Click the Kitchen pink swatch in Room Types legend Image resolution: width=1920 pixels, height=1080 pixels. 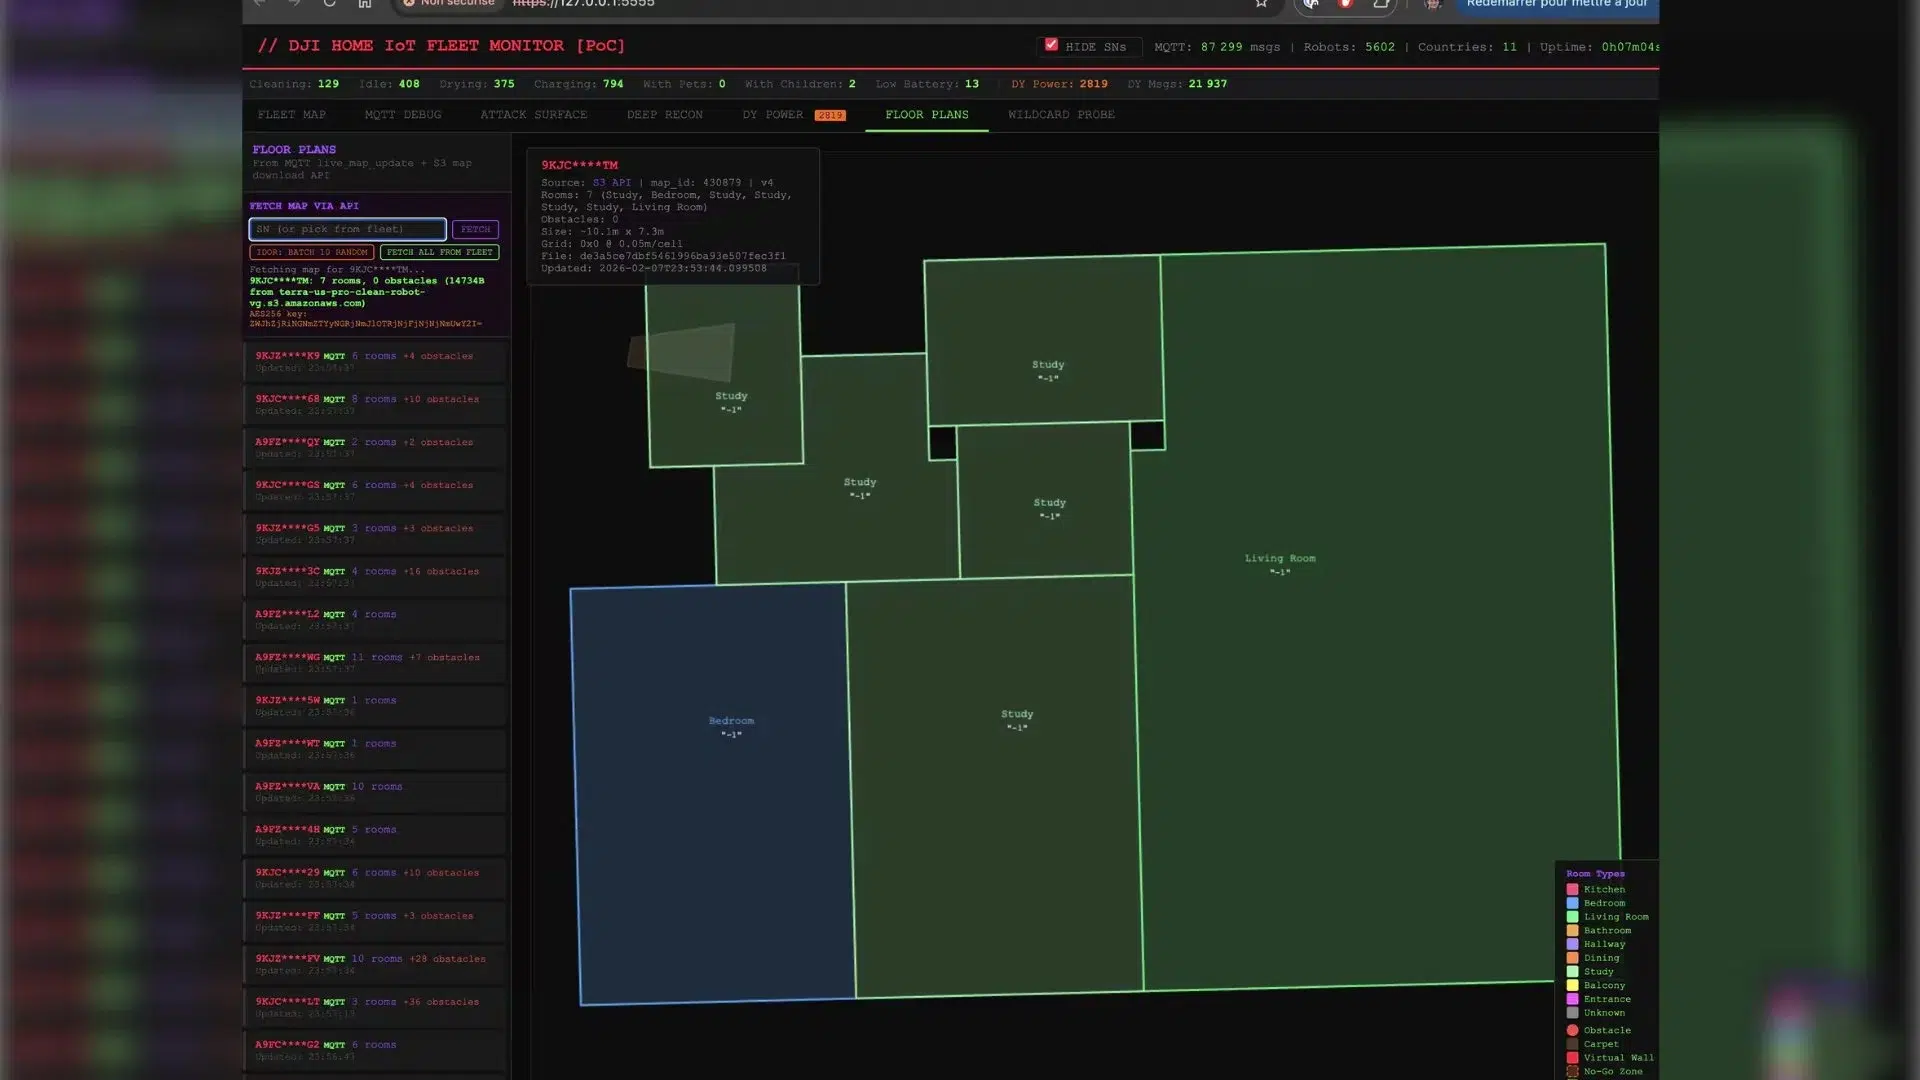pos(1572,889)
